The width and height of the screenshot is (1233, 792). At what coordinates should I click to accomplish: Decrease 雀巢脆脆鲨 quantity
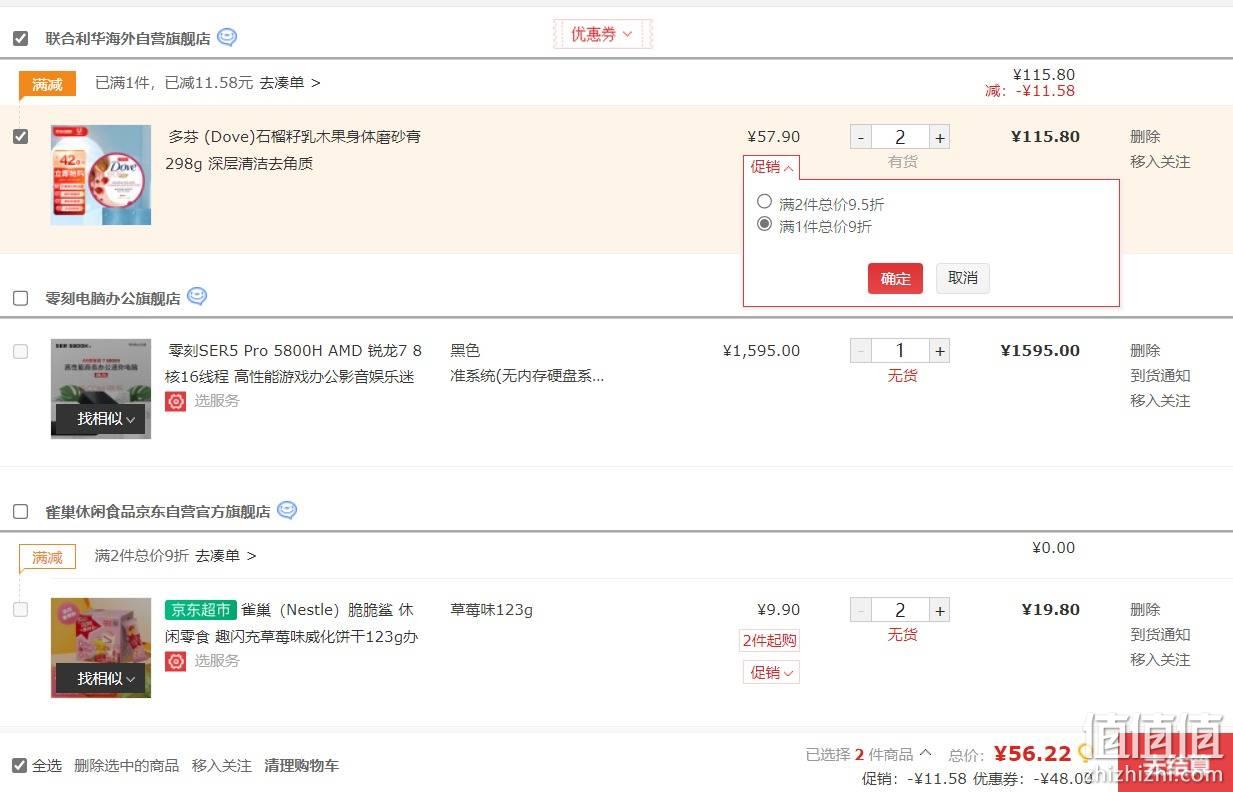point(860,610)
